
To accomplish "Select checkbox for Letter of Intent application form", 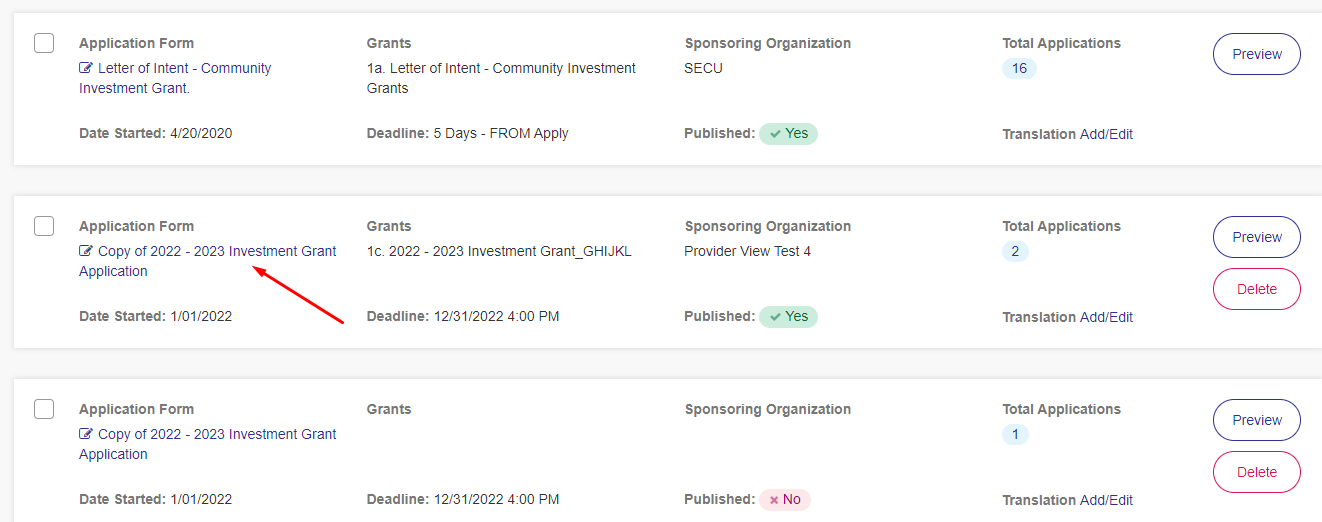I will coord(44,43).
